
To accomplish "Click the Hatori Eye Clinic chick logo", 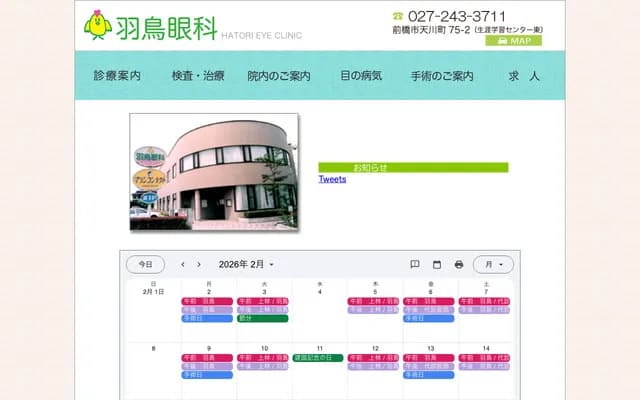I will tap(98, 25).
